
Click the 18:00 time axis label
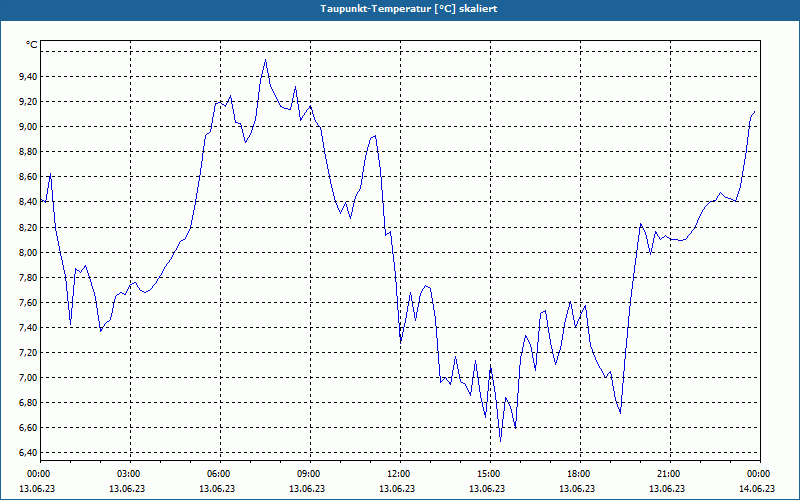coord(578,474)
